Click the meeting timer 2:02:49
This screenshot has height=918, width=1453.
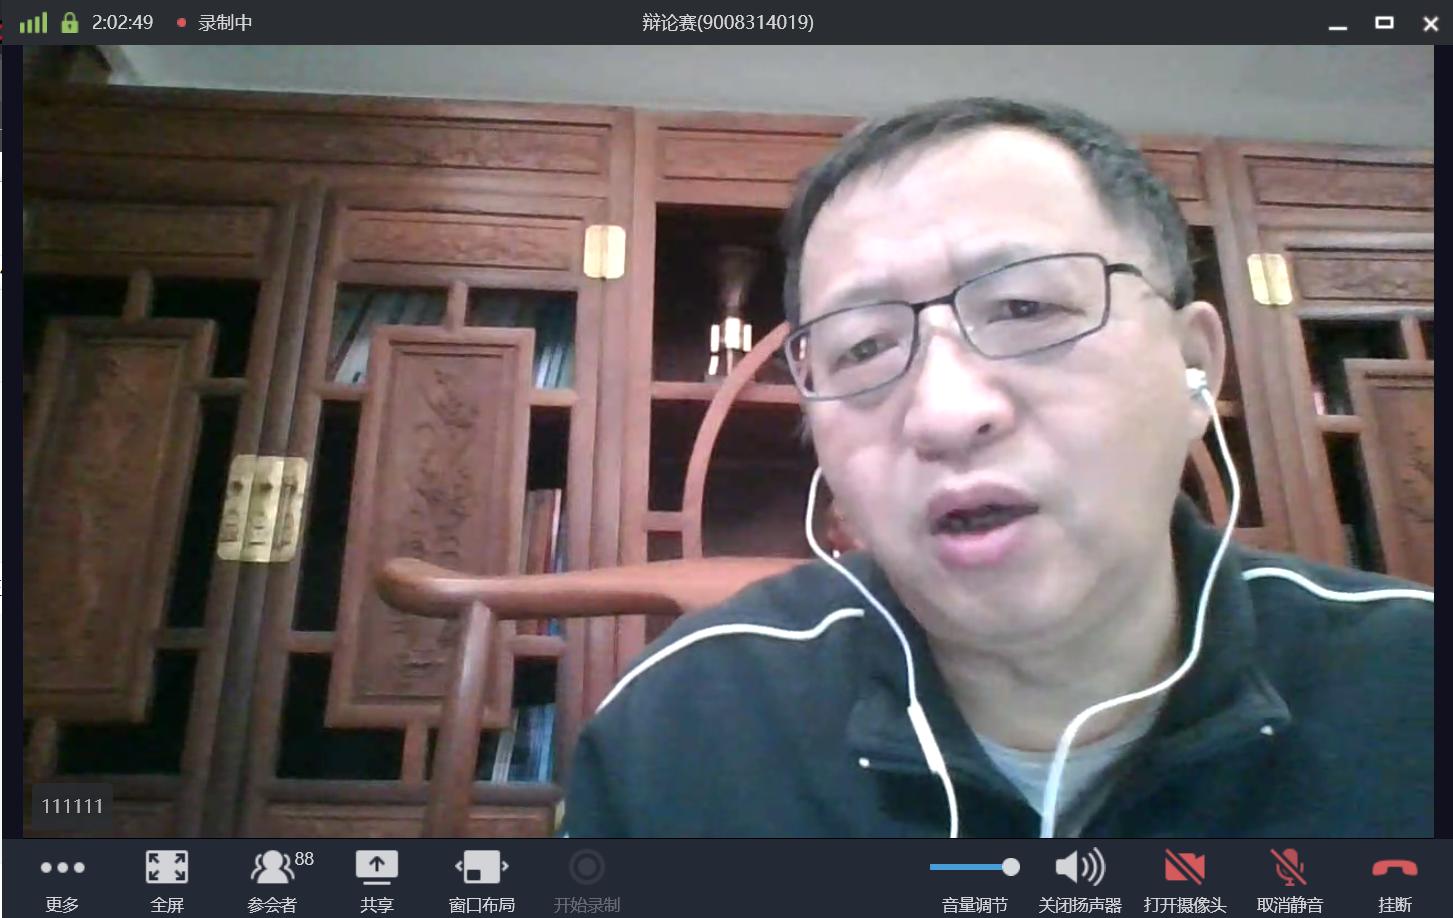point(123,22)
